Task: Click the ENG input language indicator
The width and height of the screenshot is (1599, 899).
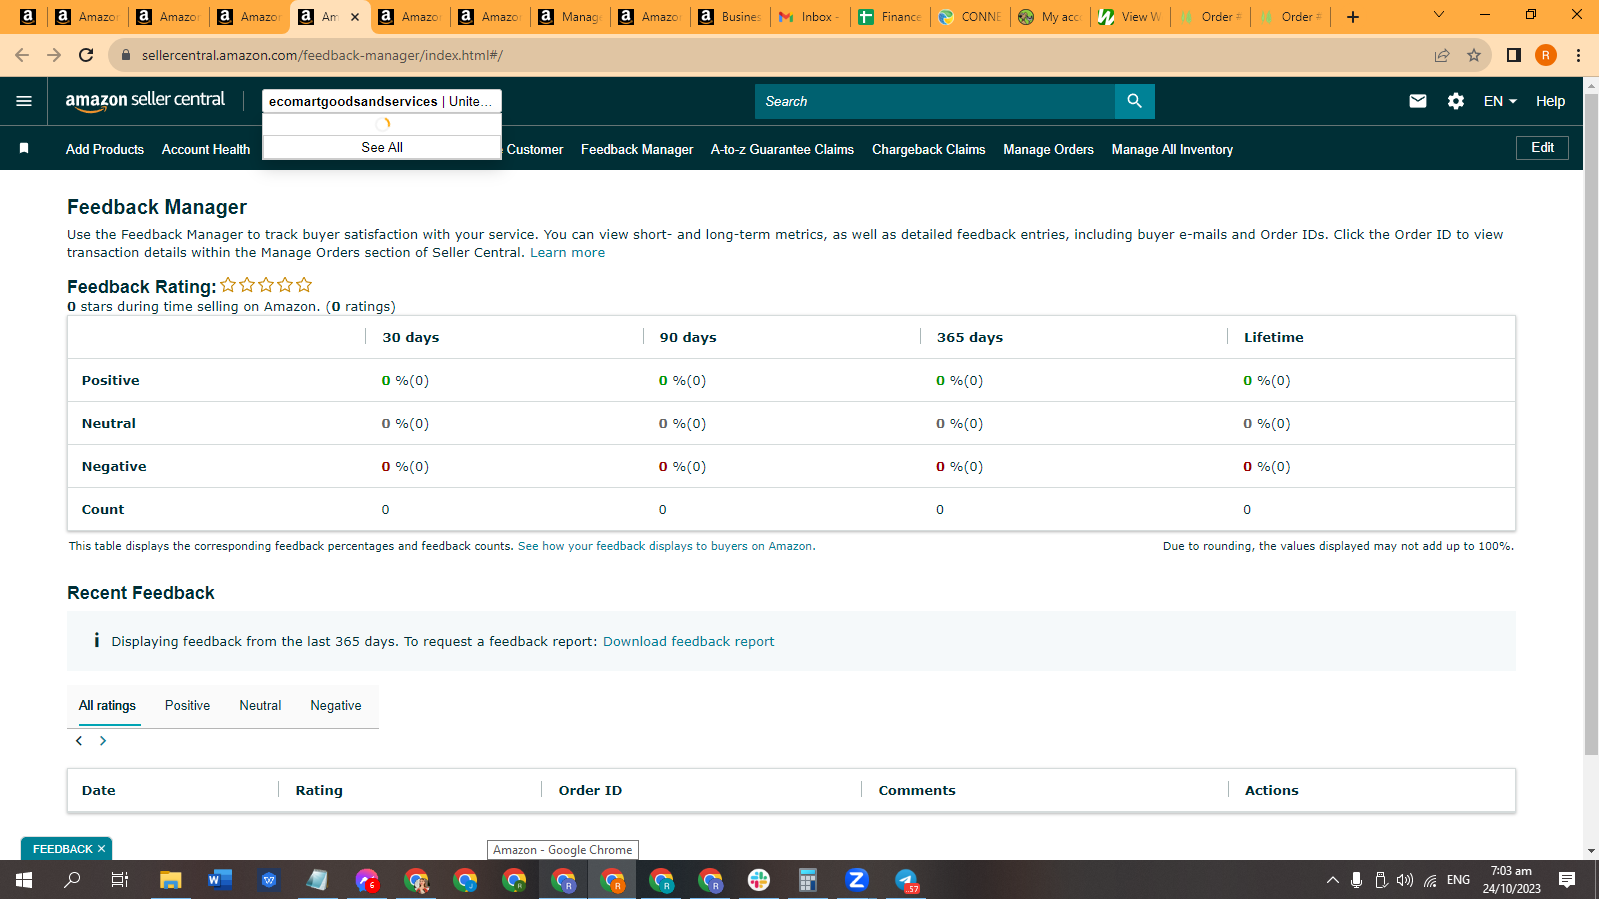Action: tap(1458, 880)
